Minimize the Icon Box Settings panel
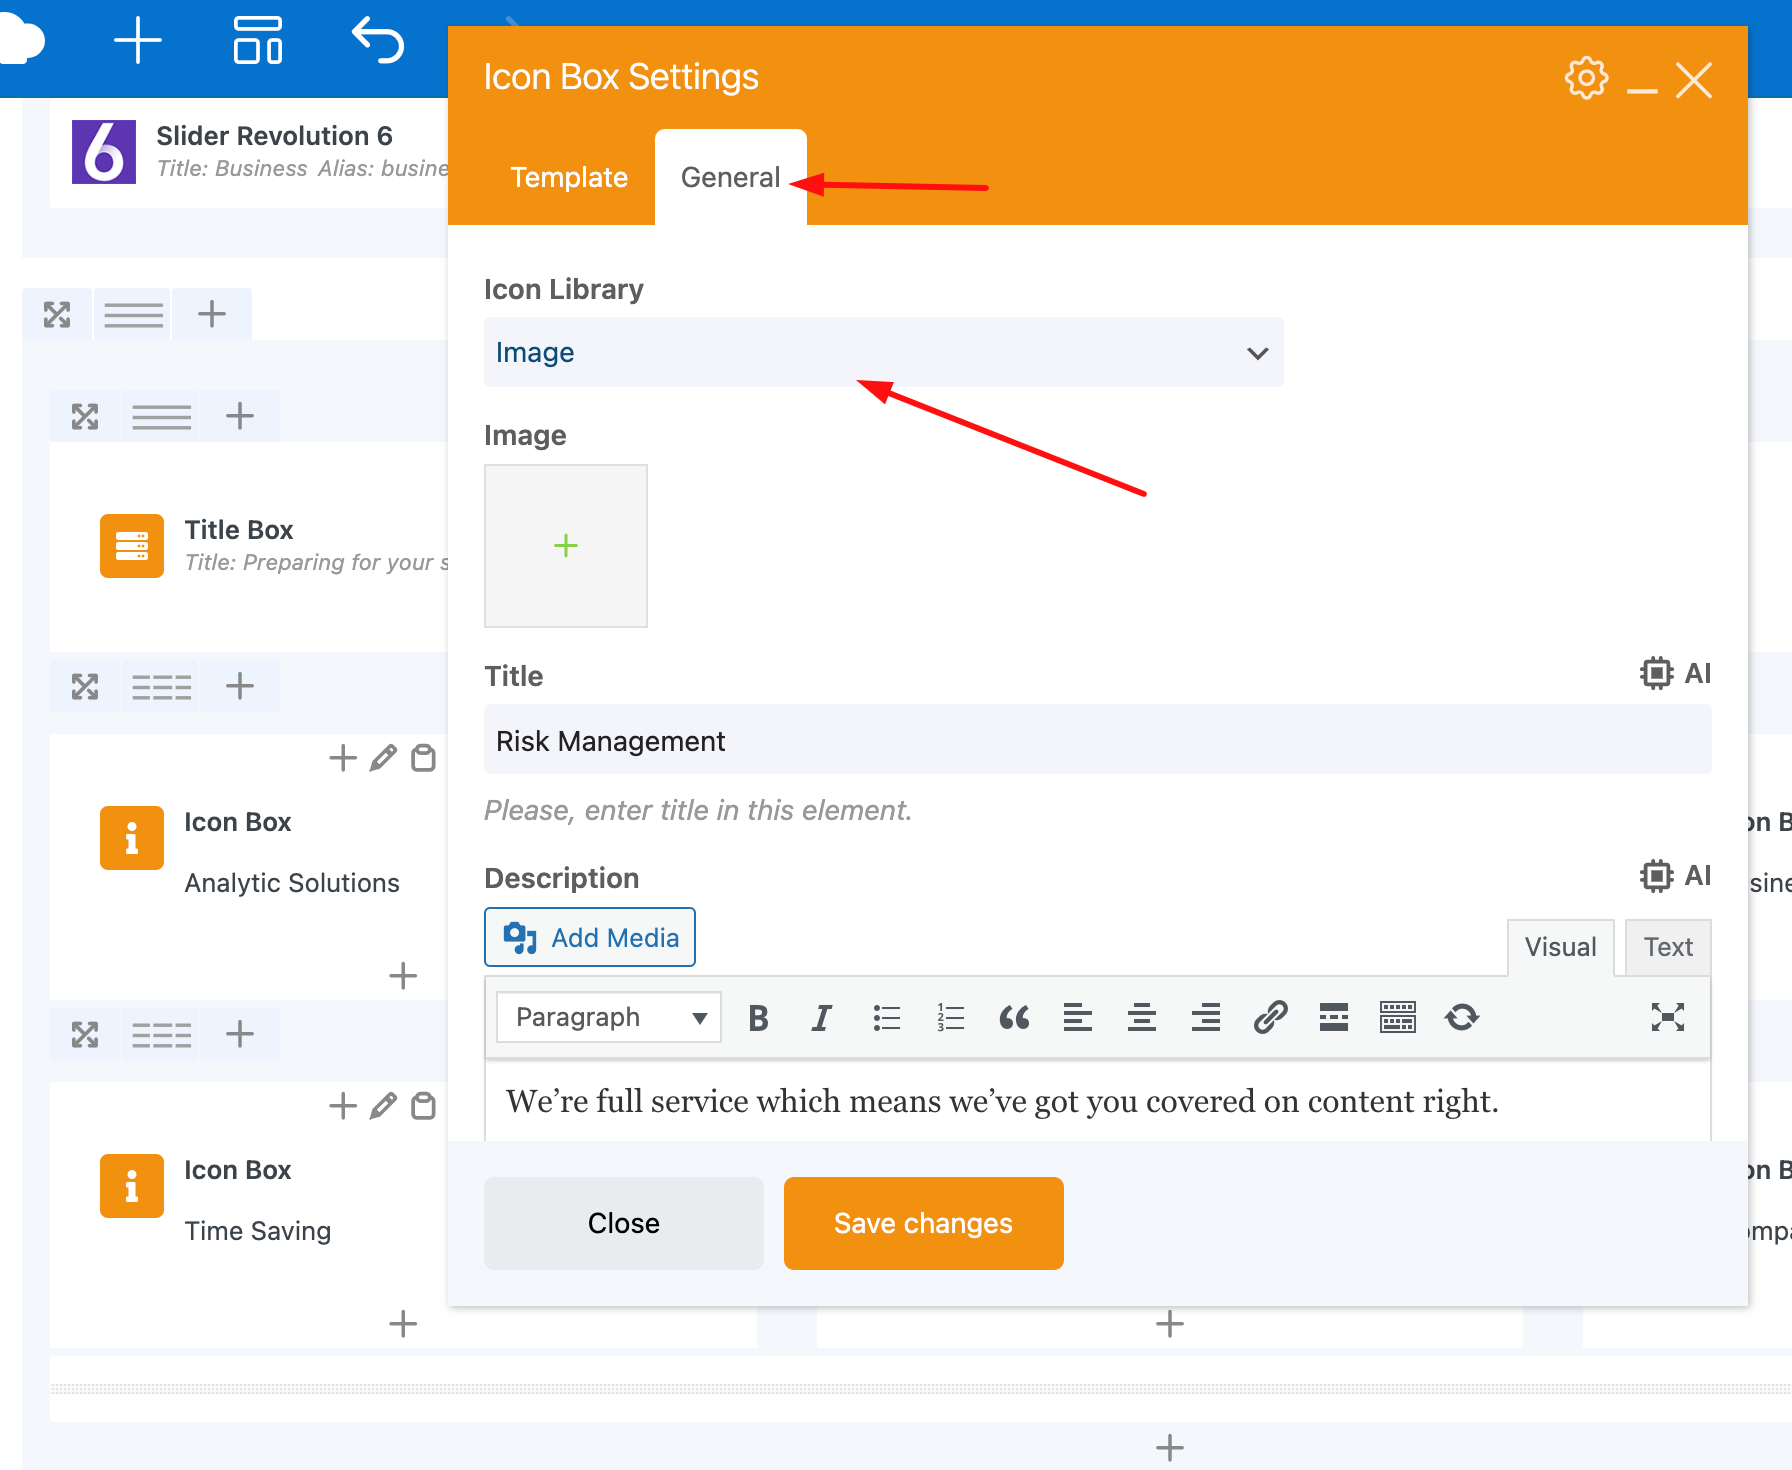The image size is (1792, 1470). coord(1642,91)
